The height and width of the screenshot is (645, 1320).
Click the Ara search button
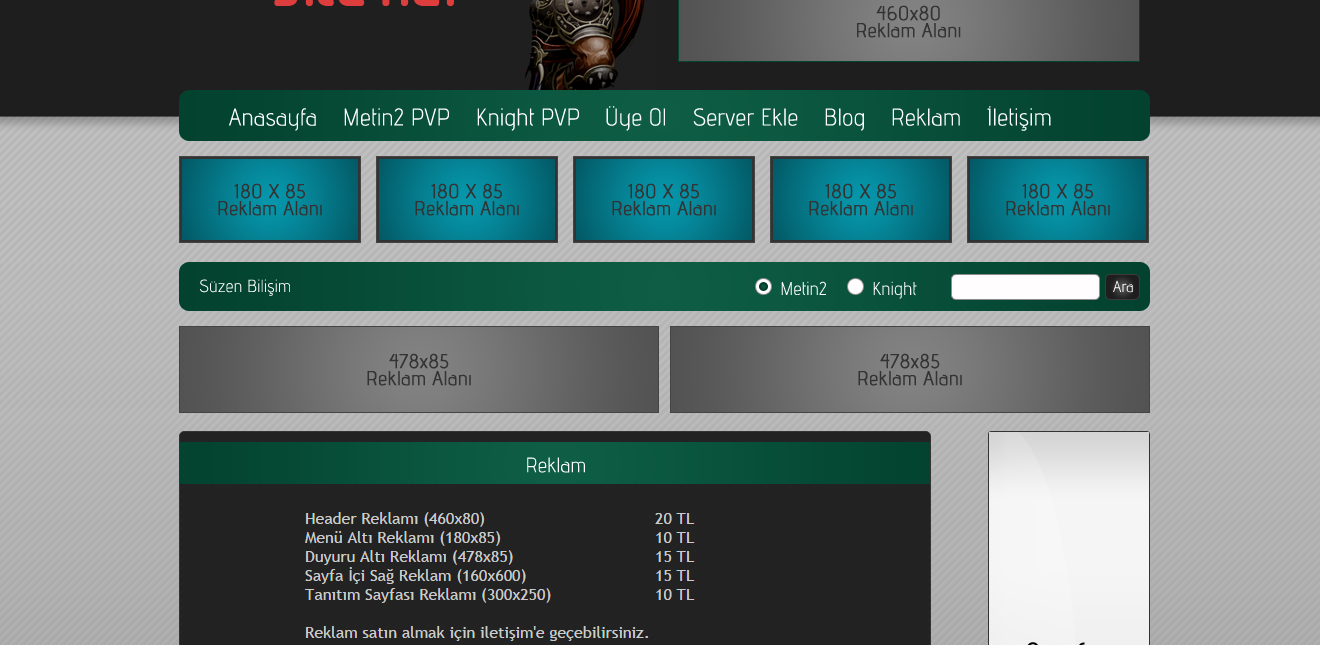pos(1123,287)
